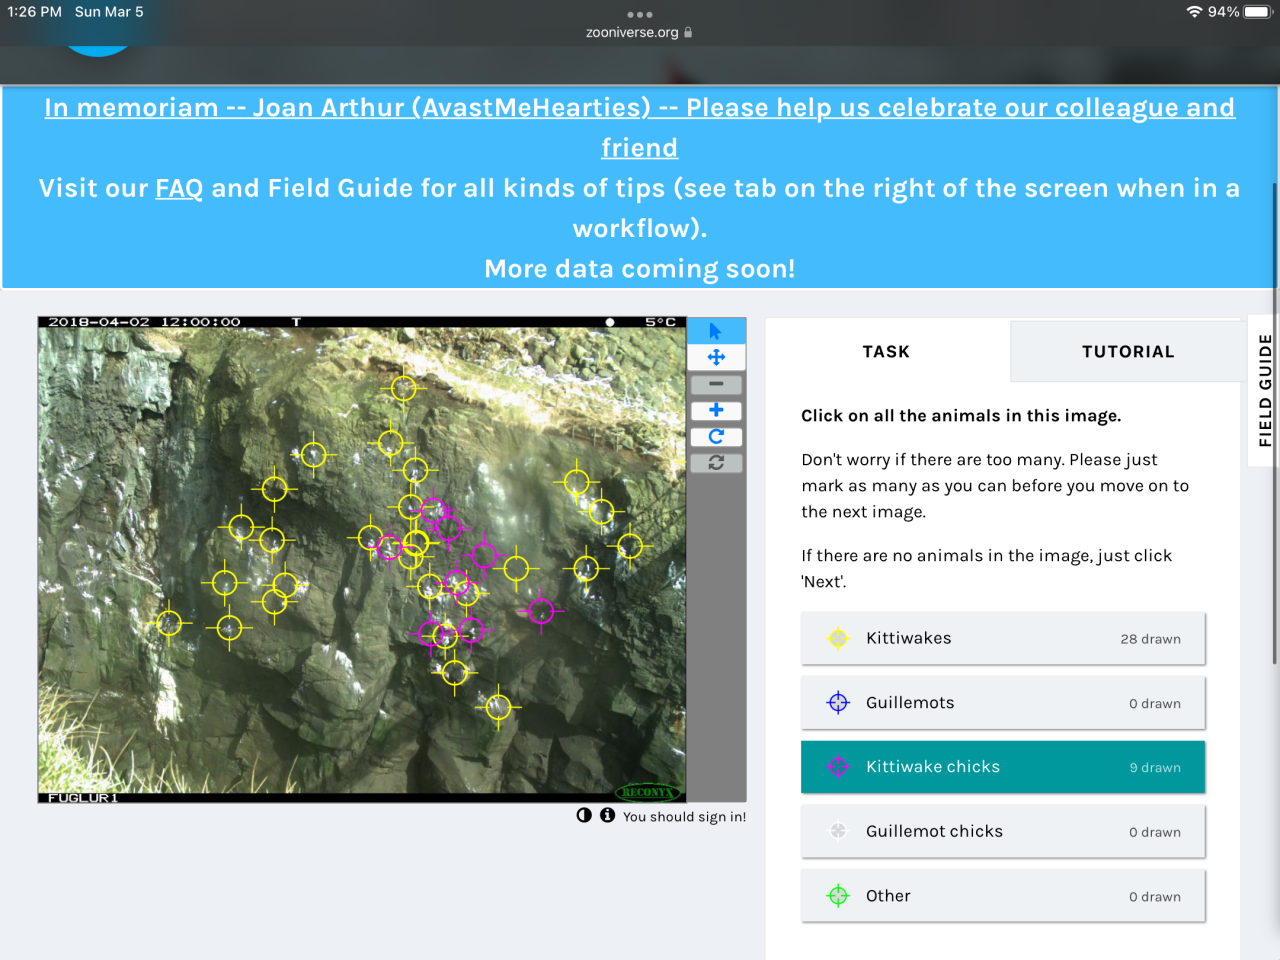
Task: Click the FUGLUR1 camera label
Action: coord(83,798)
